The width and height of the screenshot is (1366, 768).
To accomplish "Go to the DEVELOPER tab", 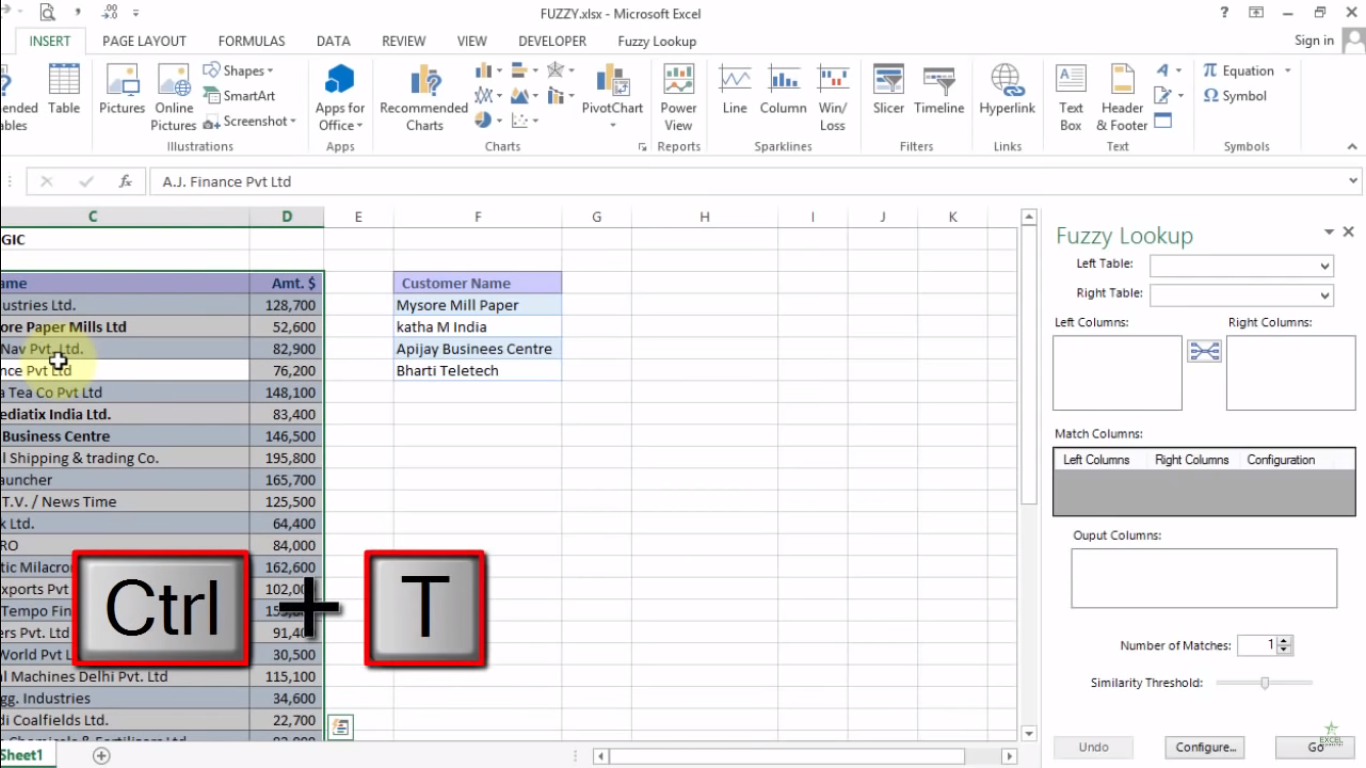I will 552,41.
